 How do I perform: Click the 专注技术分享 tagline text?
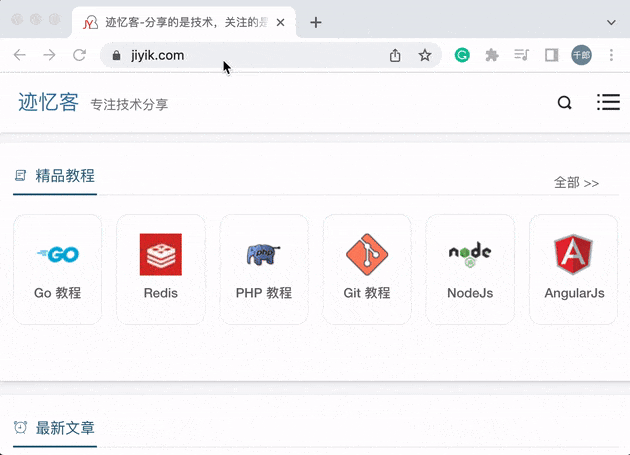click(129, 105)
